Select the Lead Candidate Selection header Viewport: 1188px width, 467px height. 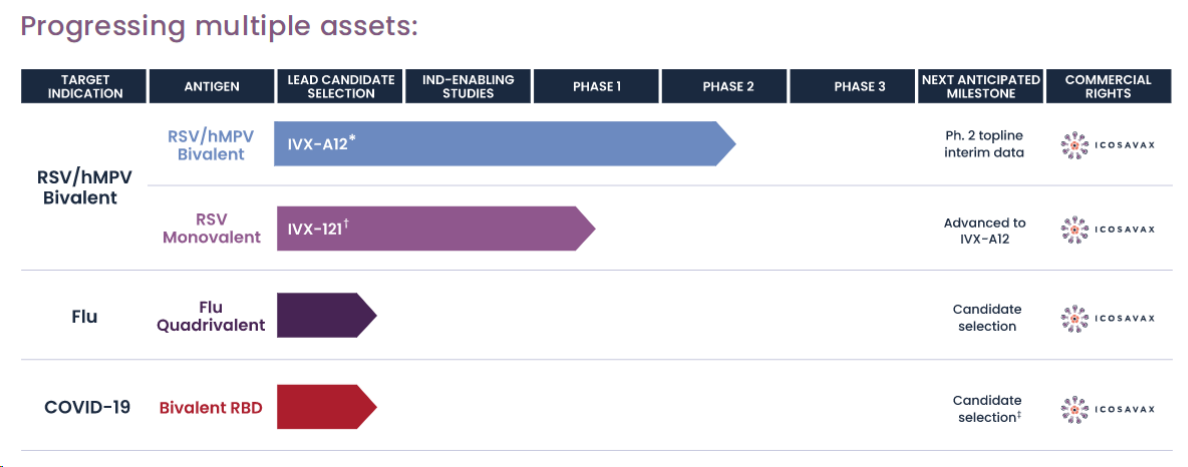pos(339,87)
